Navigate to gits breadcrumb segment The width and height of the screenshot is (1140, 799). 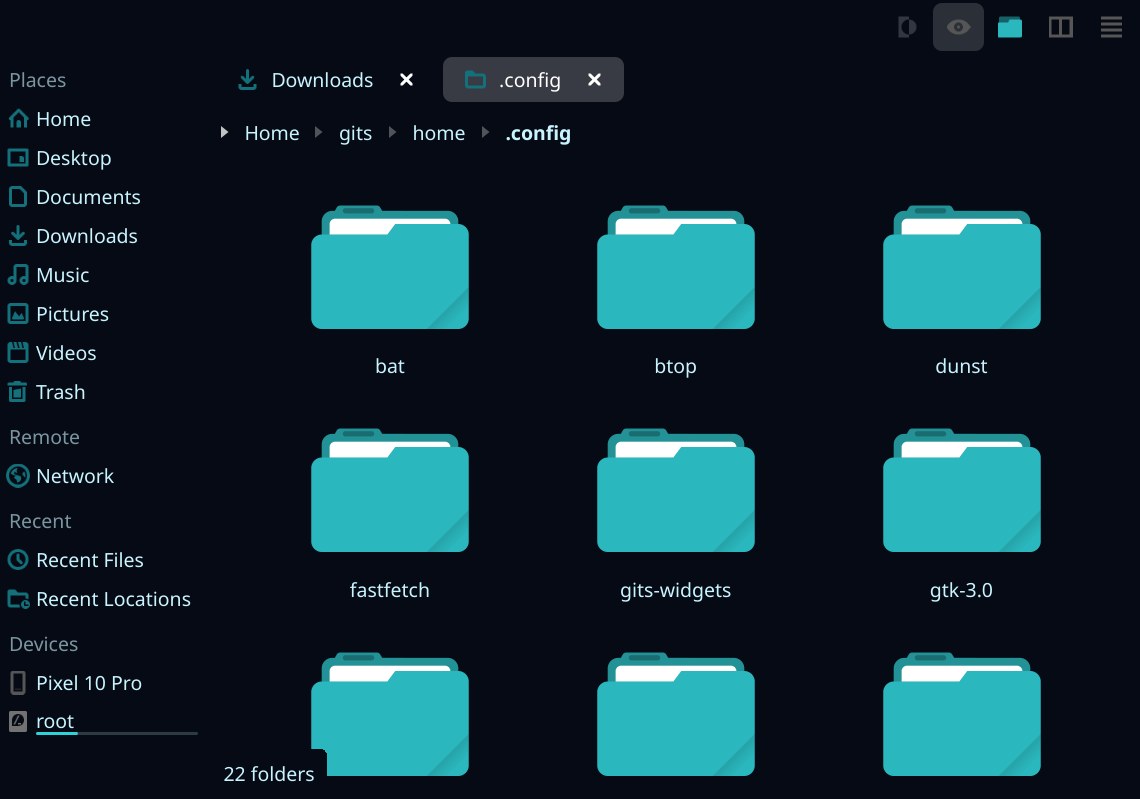[356, 133]
